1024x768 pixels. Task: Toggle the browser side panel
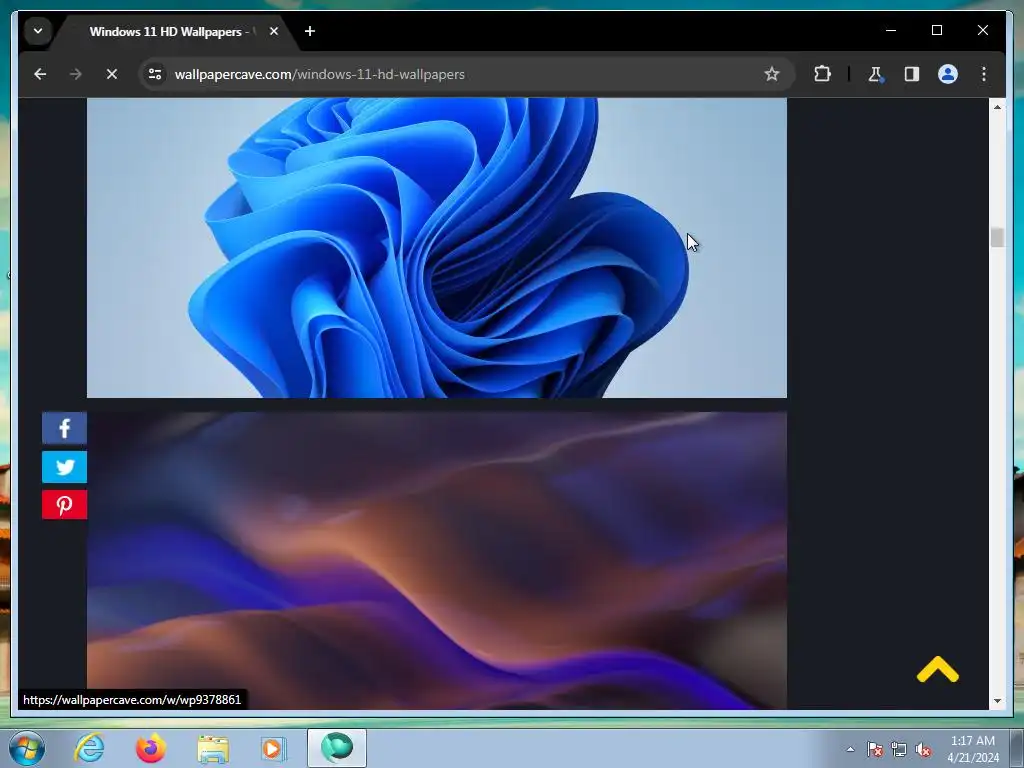(912, 74)
